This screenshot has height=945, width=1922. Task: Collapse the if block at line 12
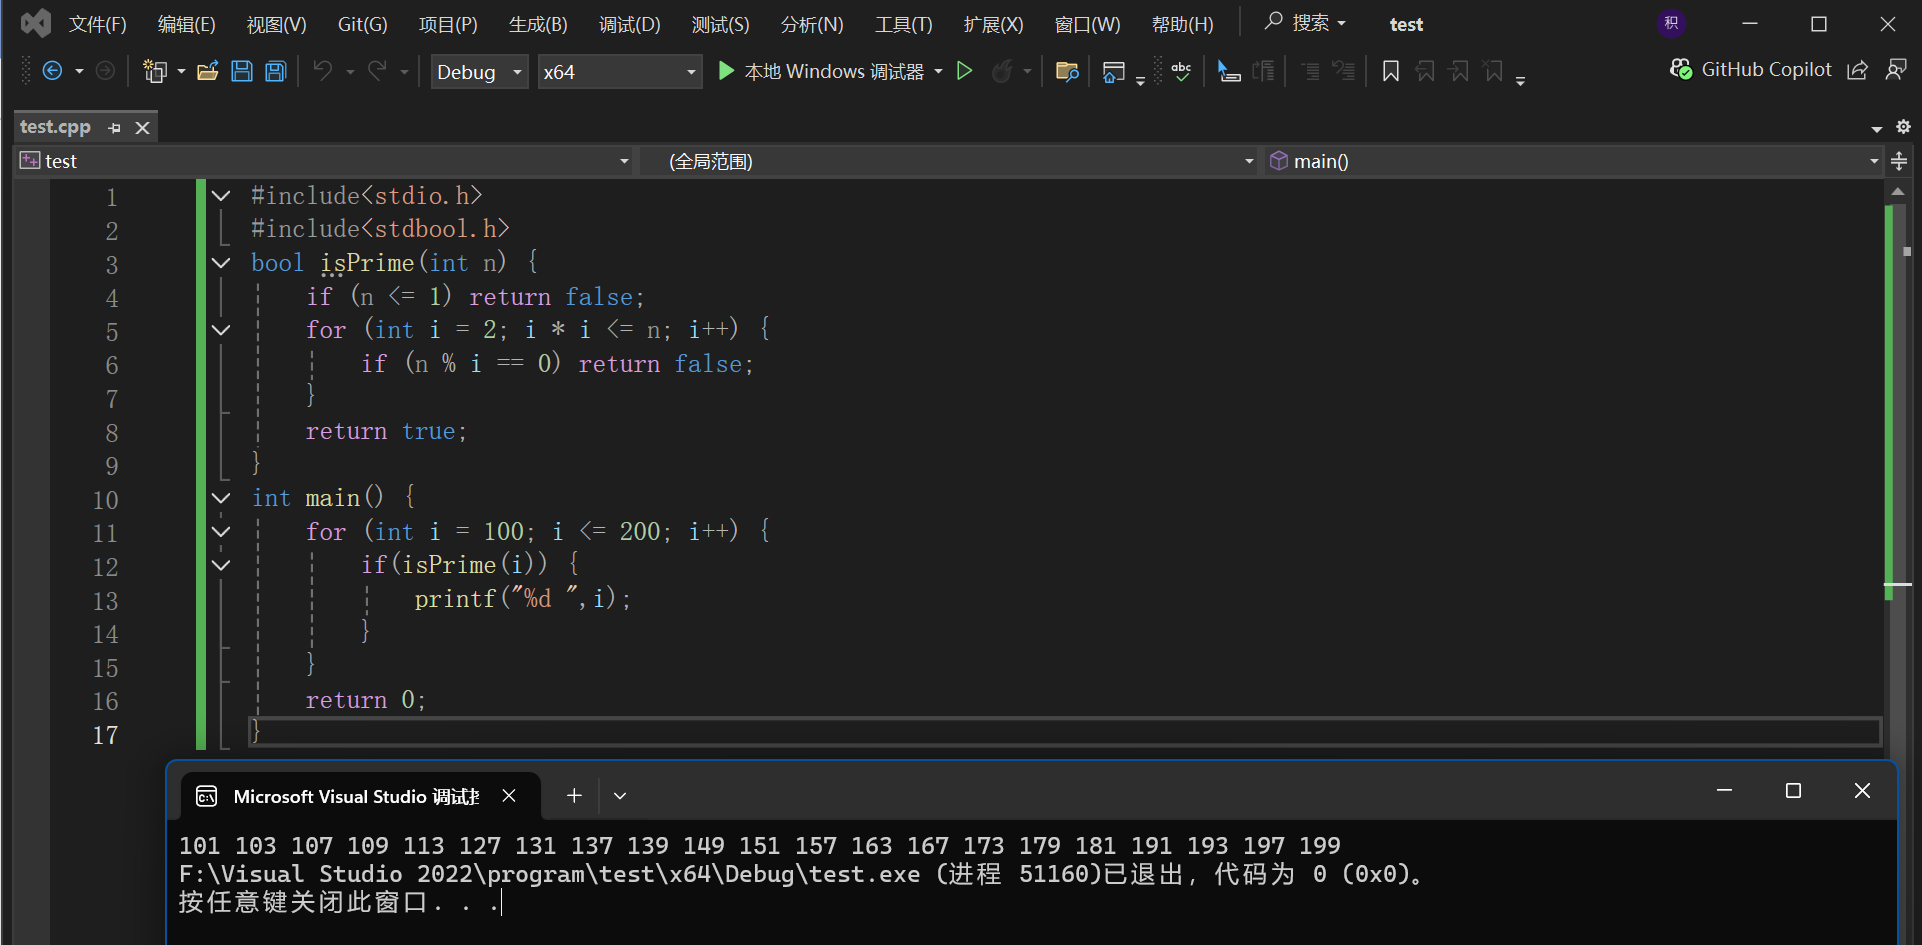221,565
